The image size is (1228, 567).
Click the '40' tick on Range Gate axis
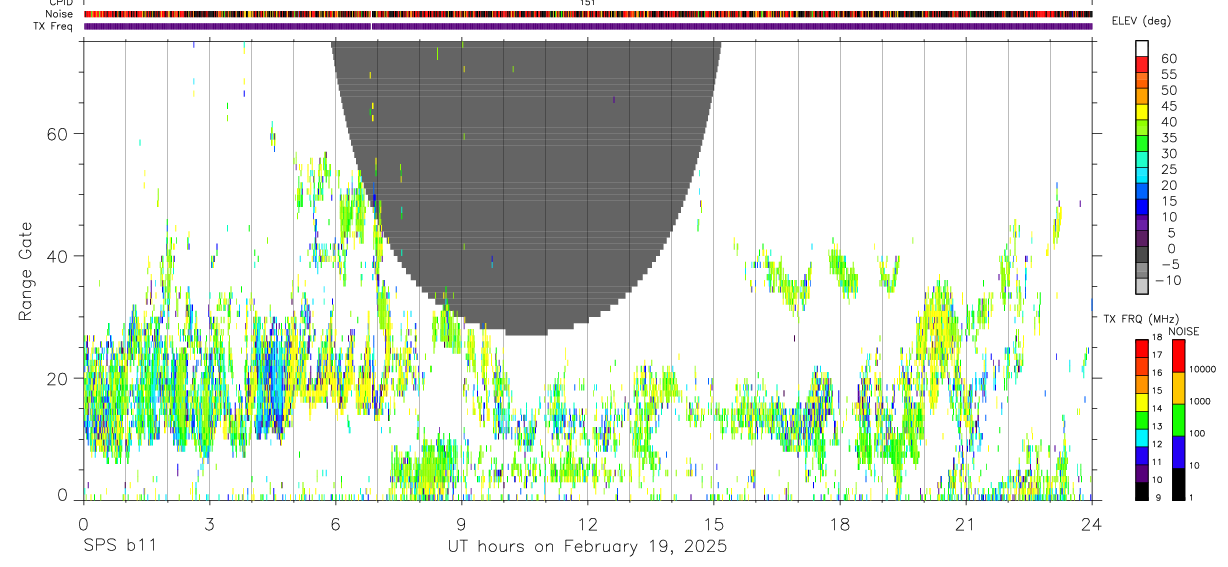[57, 256]
